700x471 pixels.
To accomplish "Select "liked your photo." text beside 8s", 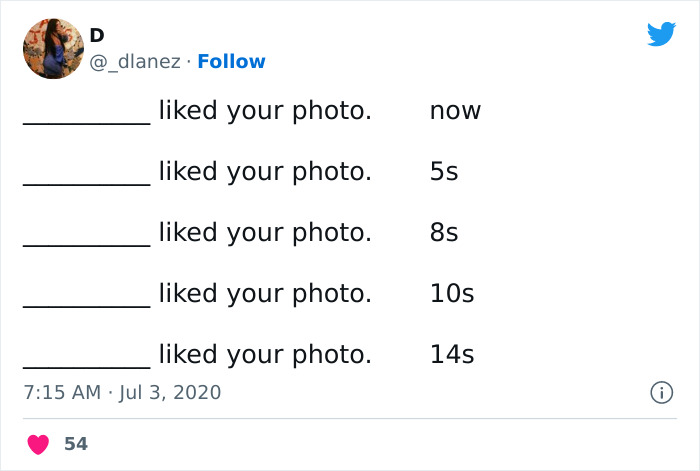I will [x=264, y=233].
